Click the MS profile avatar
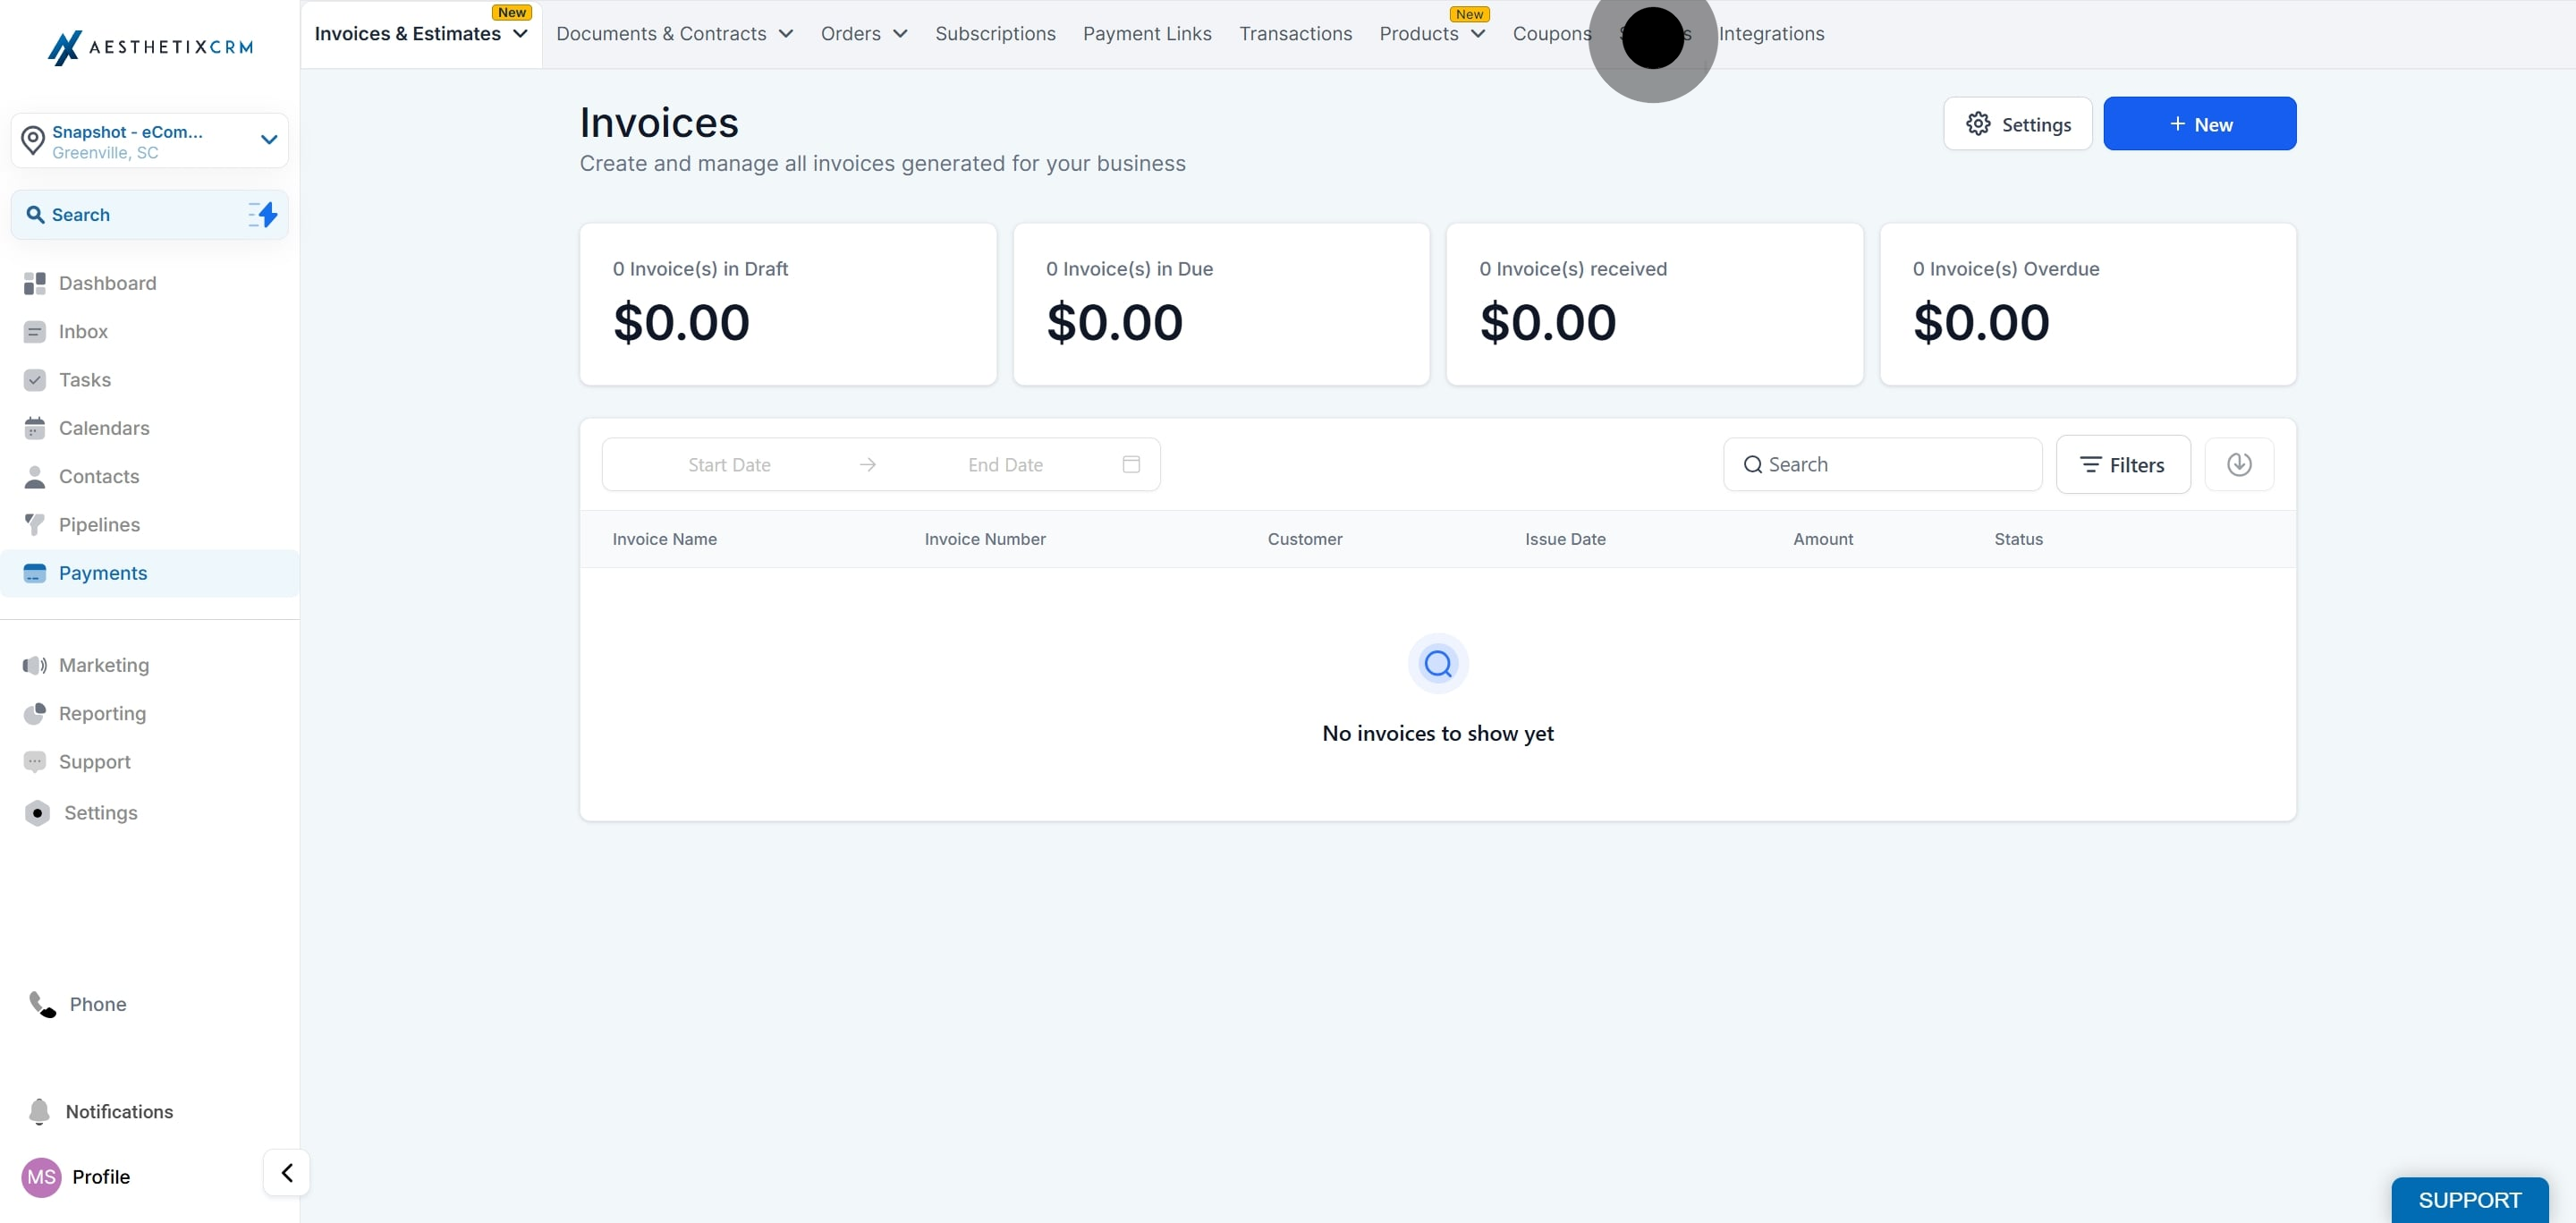 tap(41, 1176)
